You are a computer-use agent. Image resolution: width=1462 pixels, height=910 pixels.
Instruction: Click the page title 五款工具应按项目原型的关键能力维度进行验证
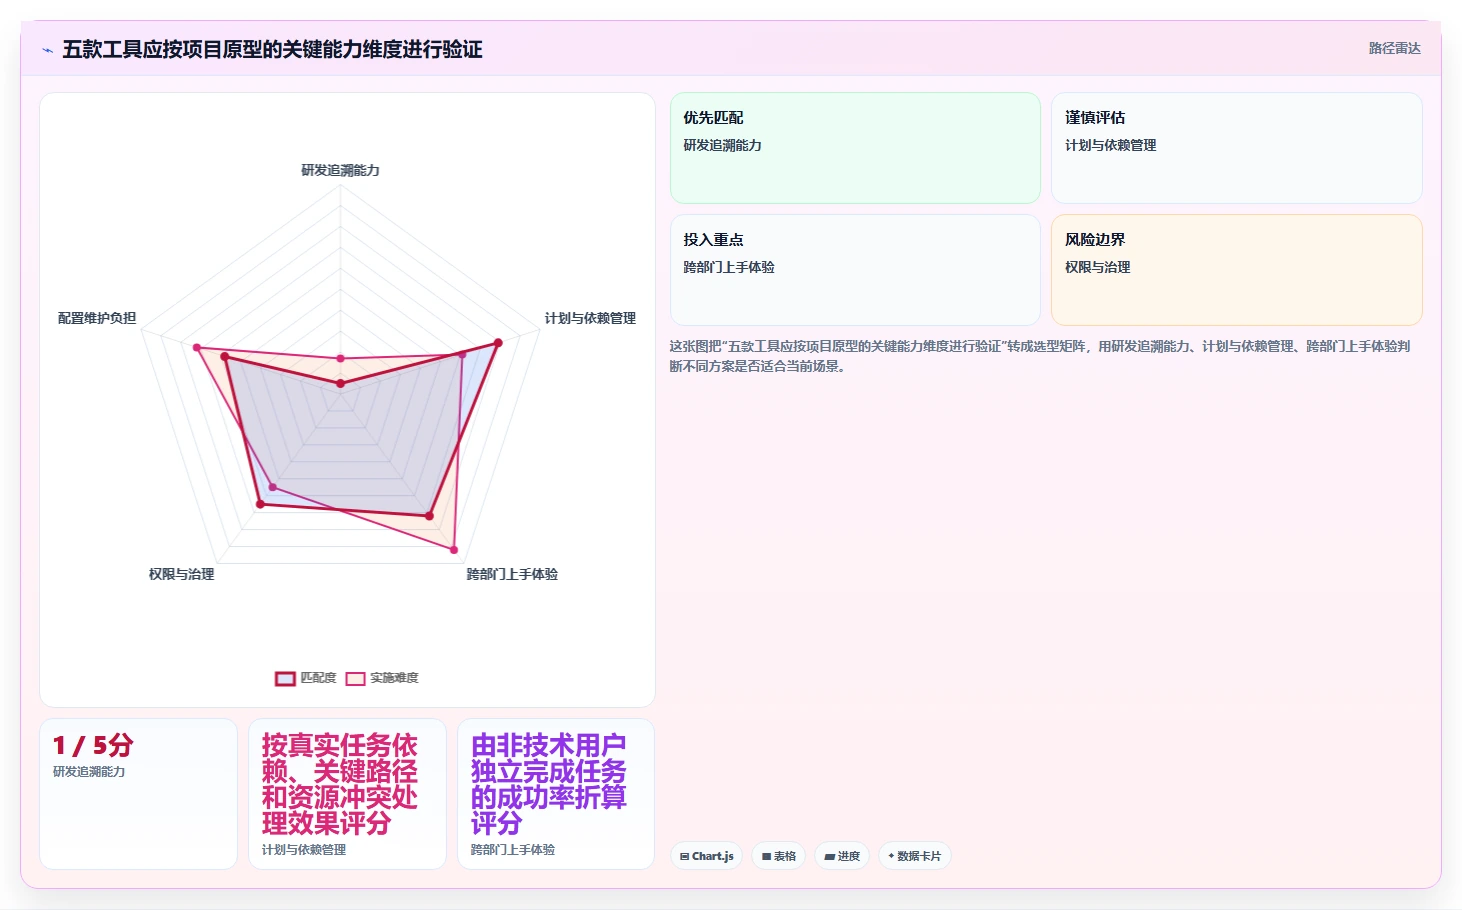click(x=272, y=49)
